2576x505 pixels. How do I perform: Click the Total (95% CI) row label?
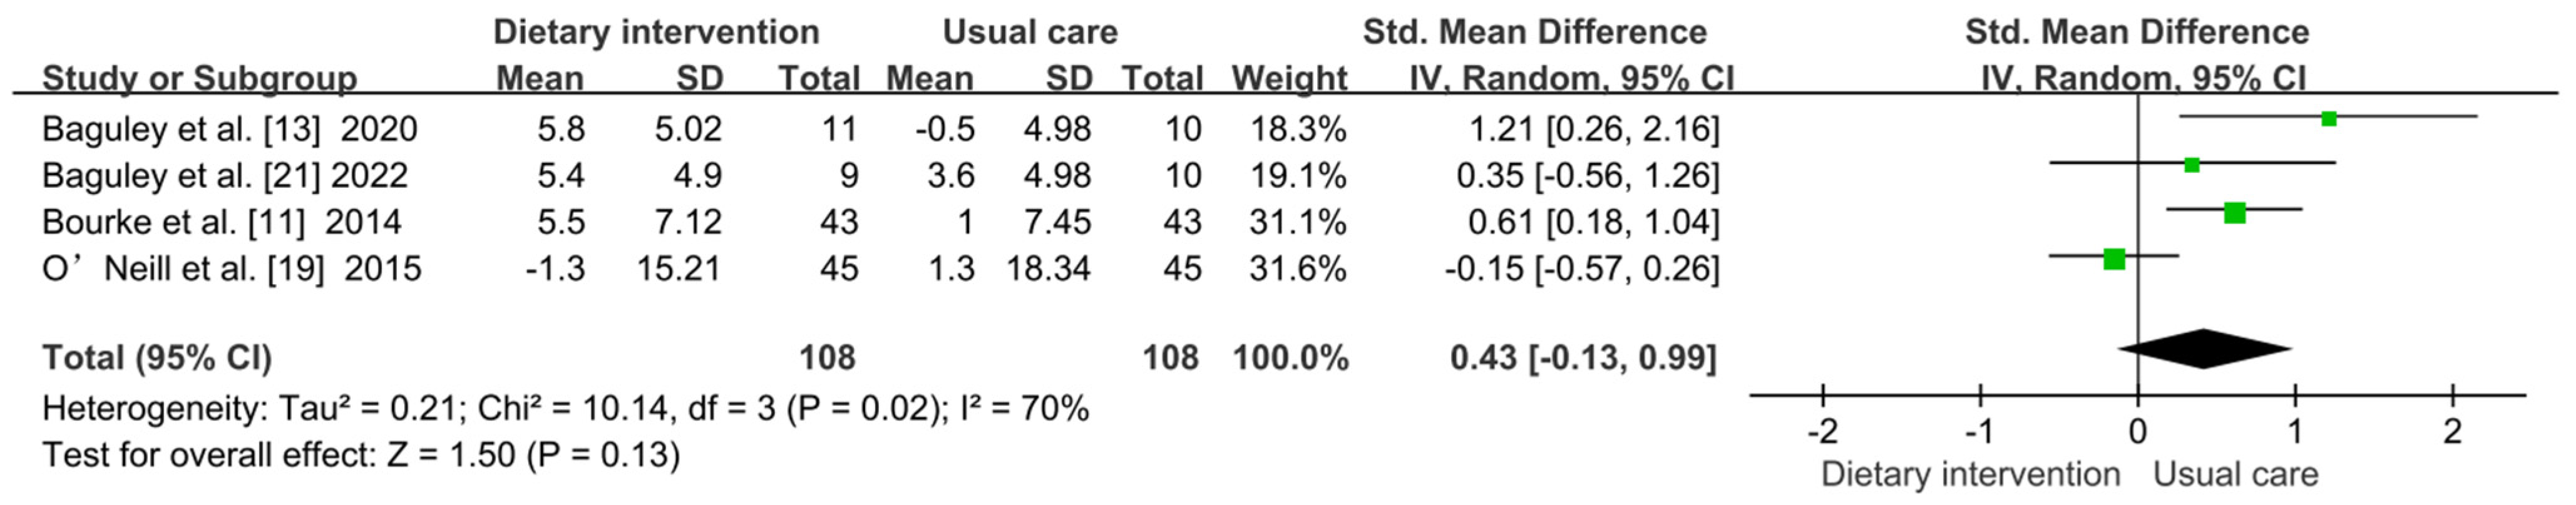tap(157, 358)
